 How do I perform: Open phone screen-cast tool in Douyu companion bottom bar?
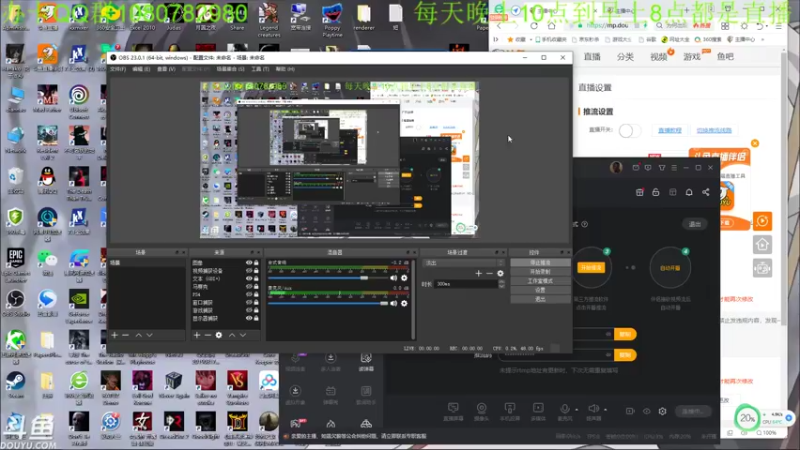click(510, 411)
